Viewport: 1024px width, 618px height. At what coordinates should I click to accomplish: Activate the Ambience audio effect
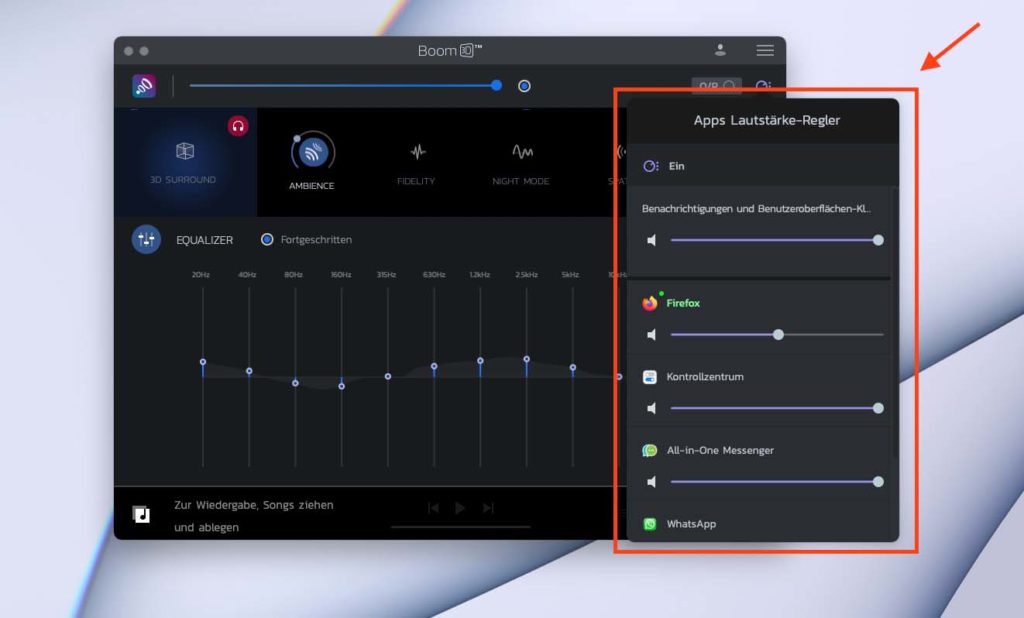pyautogui.click(x=311, y=155)
